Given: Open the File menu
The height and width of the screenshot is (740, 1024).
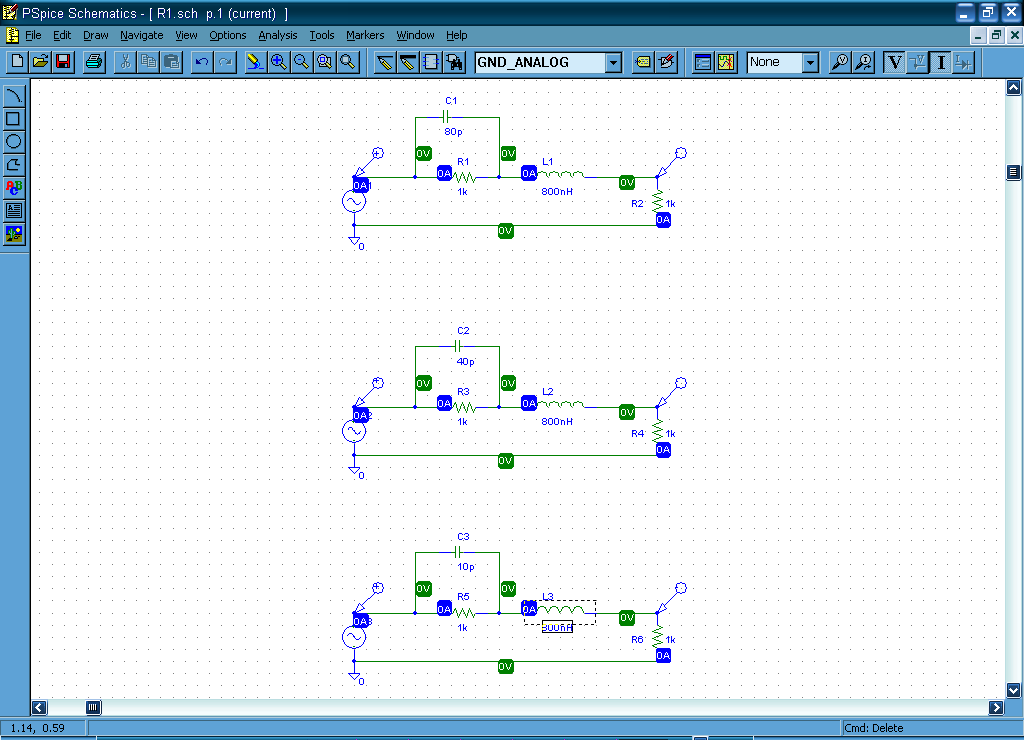Looking at the screenshot, I should (x=33, y=35).
